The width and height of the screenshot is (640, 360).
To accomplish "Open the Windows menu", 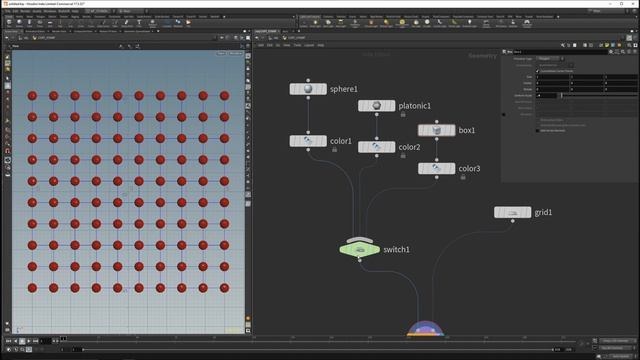I will coord(50,11).
